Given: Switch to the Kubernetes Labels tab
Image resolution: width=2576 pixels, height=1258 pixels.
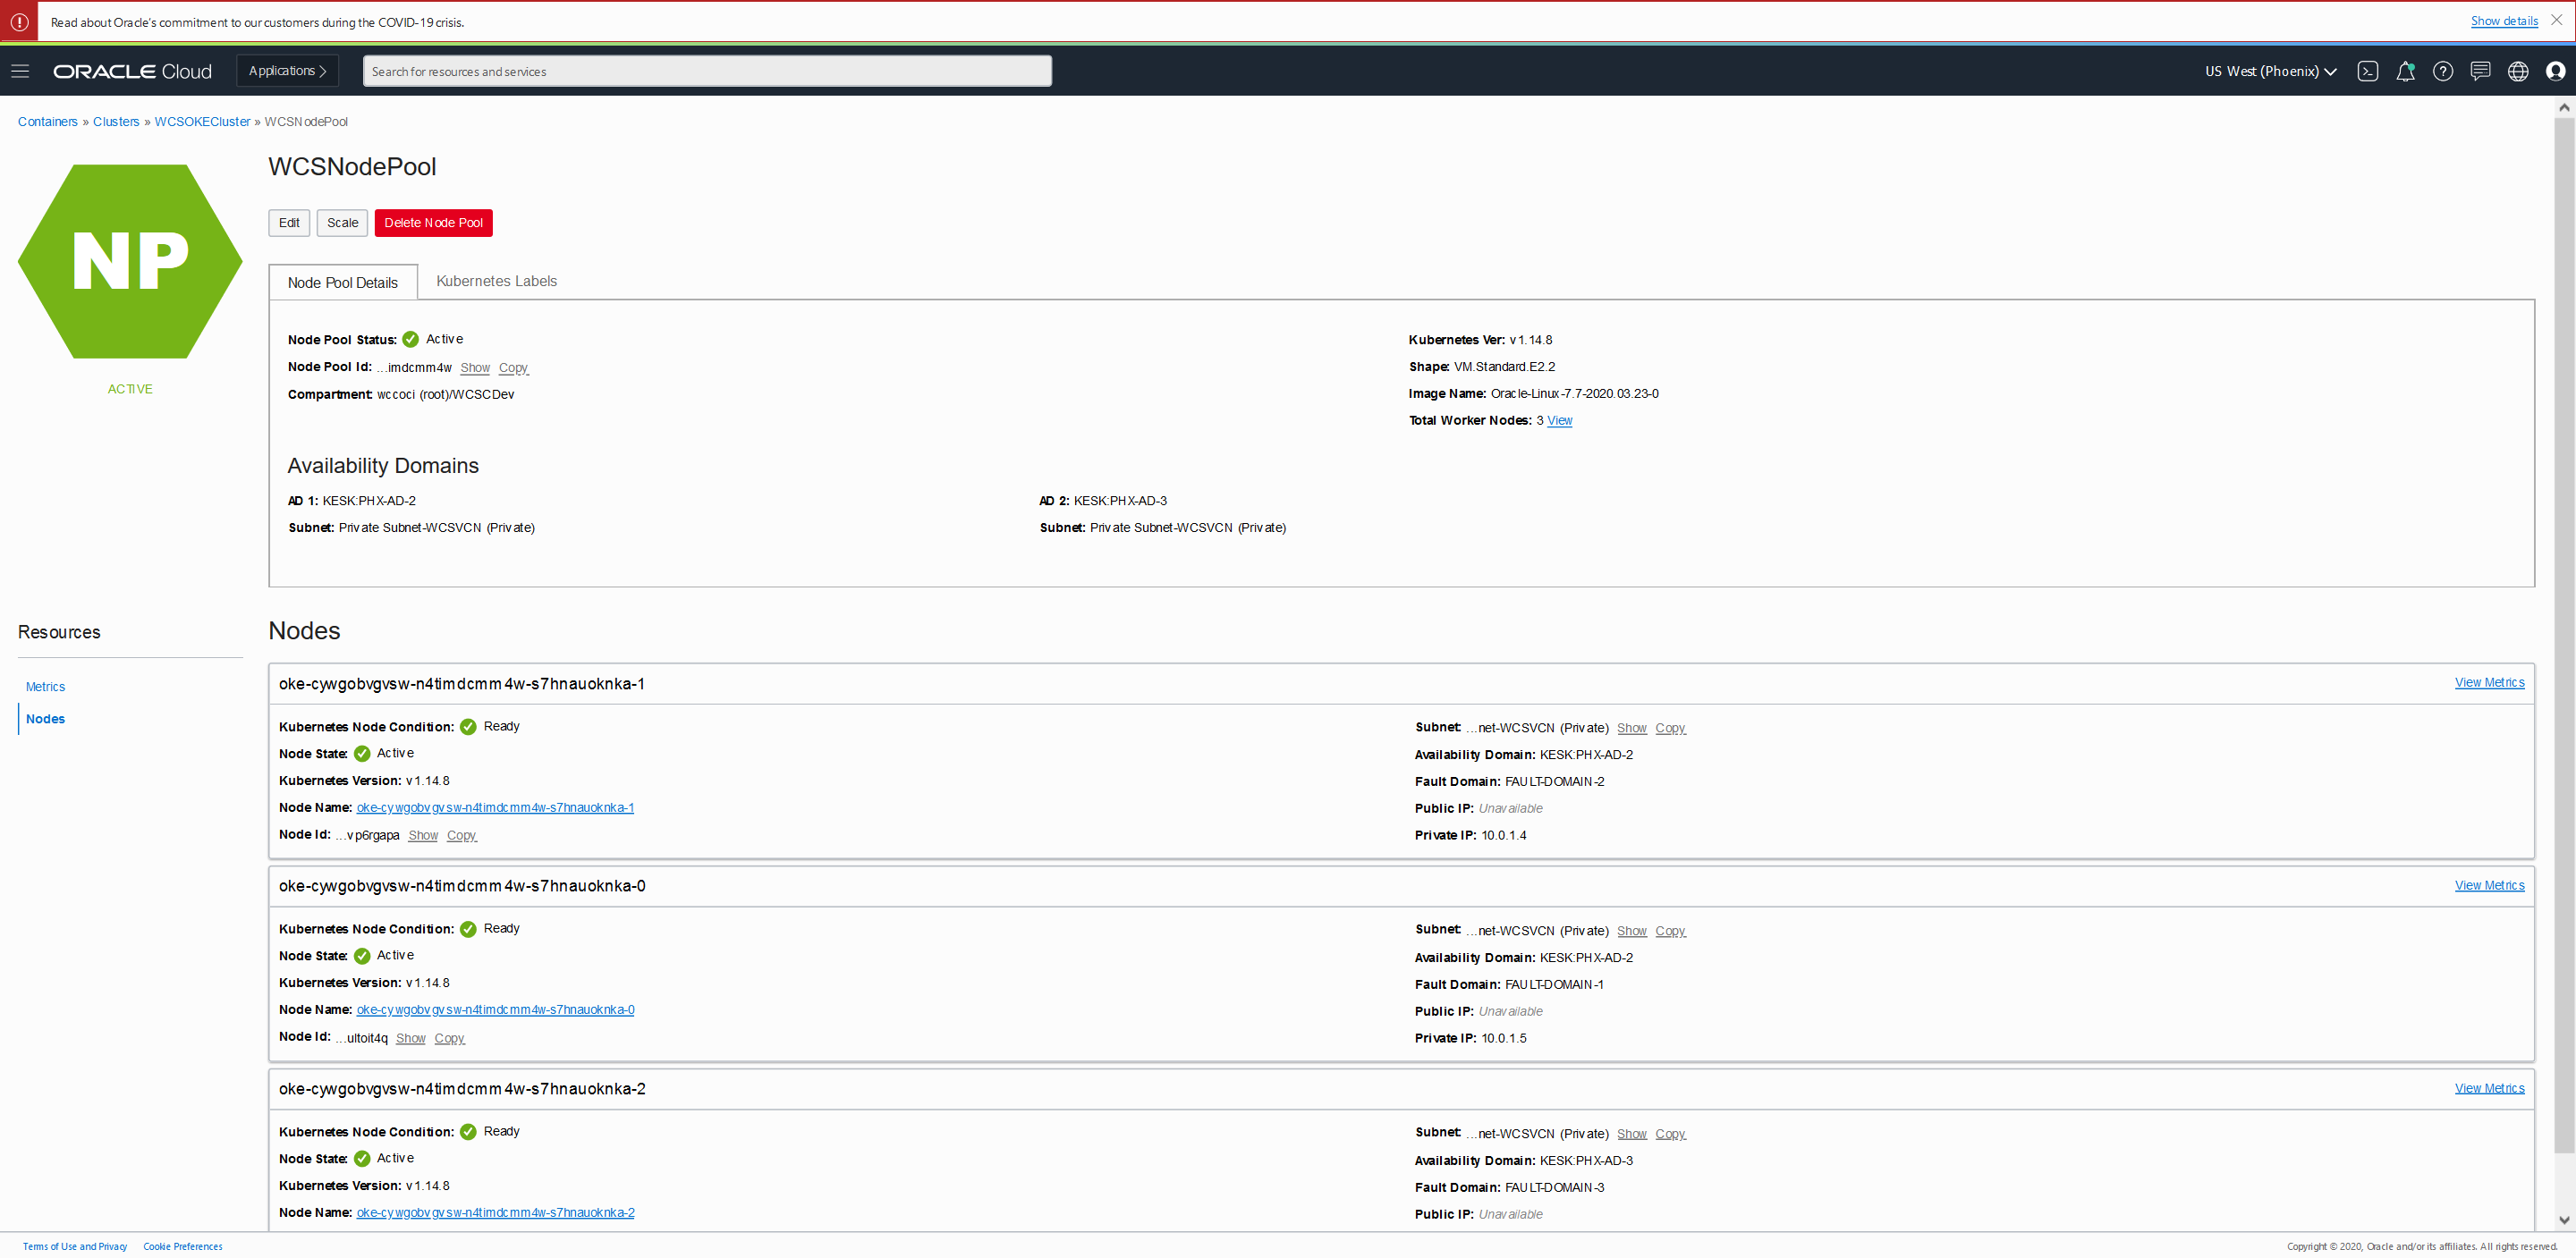Looking at the screenshot, I should click(x=496, y=281).
